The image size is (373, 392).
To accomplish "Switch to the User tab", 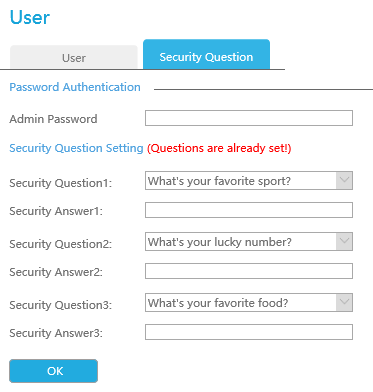I will 74,57.
